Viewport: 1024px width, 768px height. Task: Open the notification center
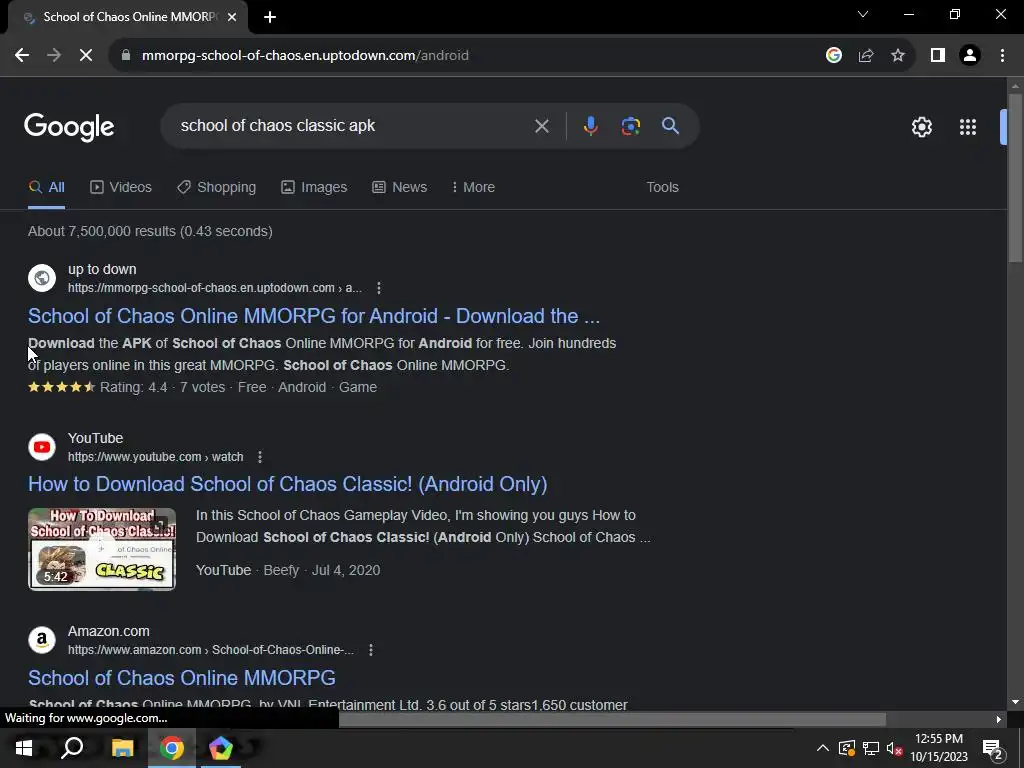tap(992, 749)
